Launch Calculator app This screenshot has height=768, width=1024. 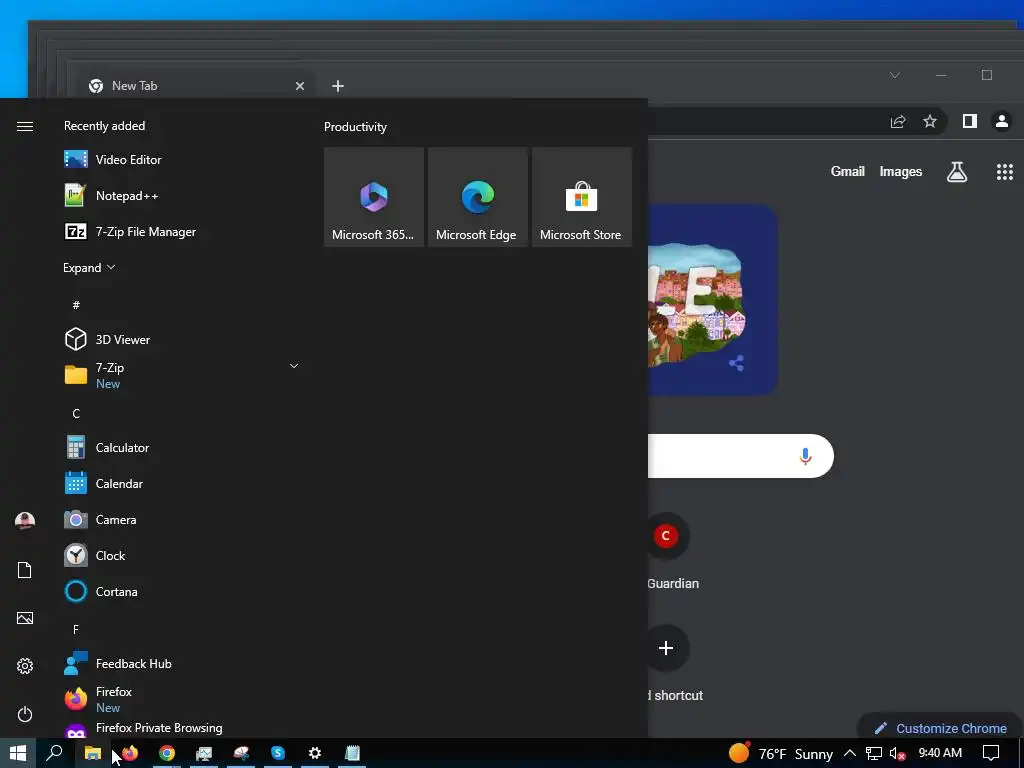tap(183, 447)
